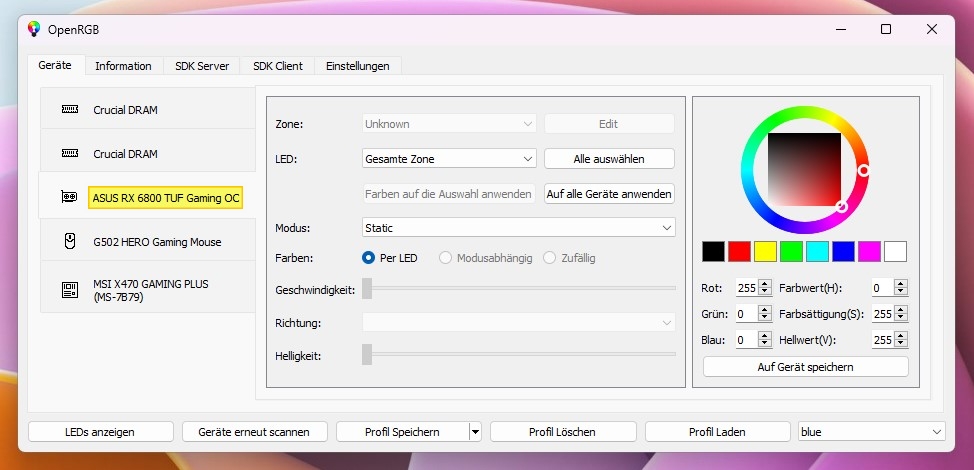Pick the cyan color swatch
Viewport: 974px width, 470px height.
817,251
